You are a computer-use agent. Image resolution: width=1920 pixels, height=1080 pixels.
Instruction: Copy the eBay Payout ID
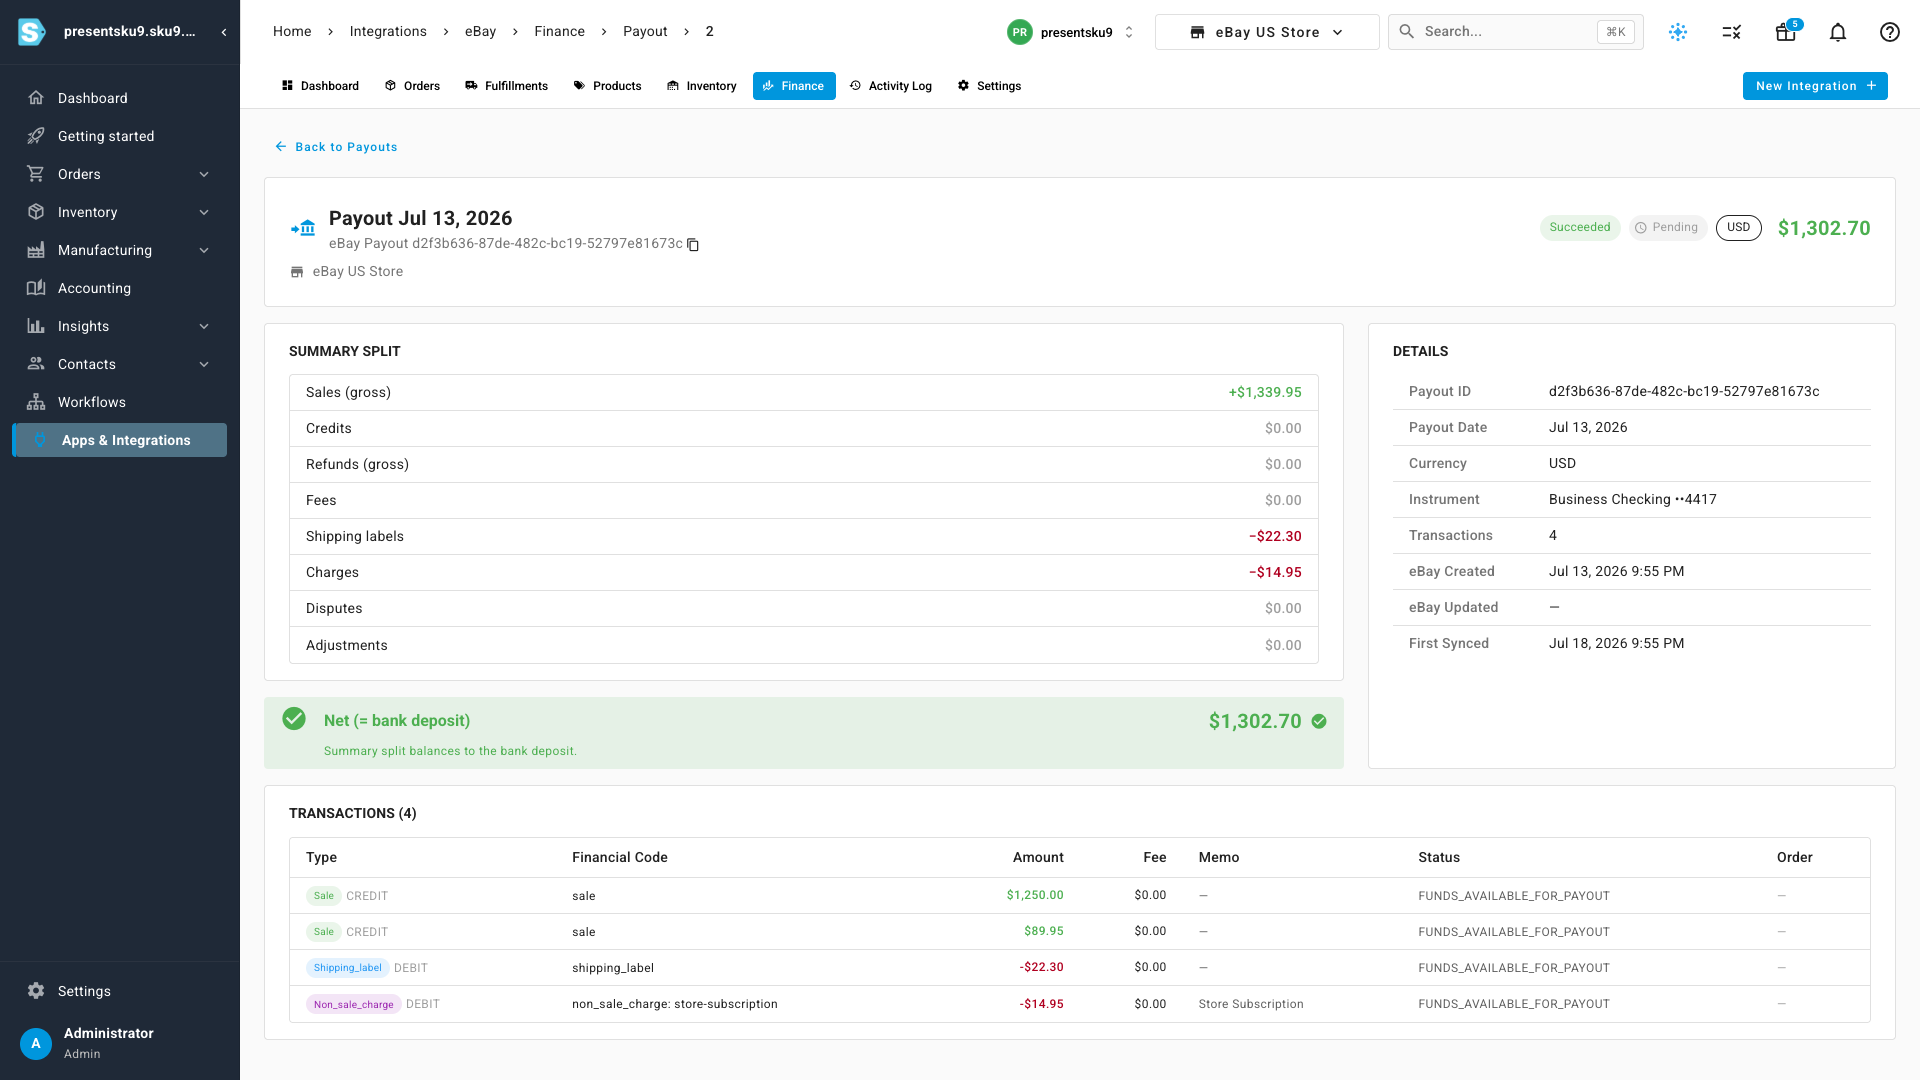point(693,245)
